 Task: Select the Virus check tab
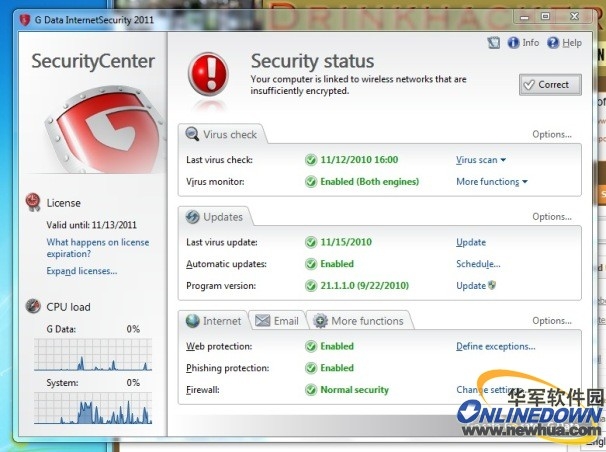[223, 134]
